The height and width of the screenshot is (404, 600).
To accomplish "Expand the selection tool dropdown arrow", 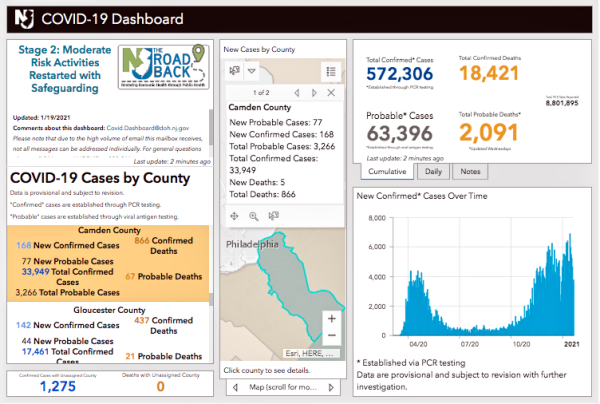I will 252,70.
